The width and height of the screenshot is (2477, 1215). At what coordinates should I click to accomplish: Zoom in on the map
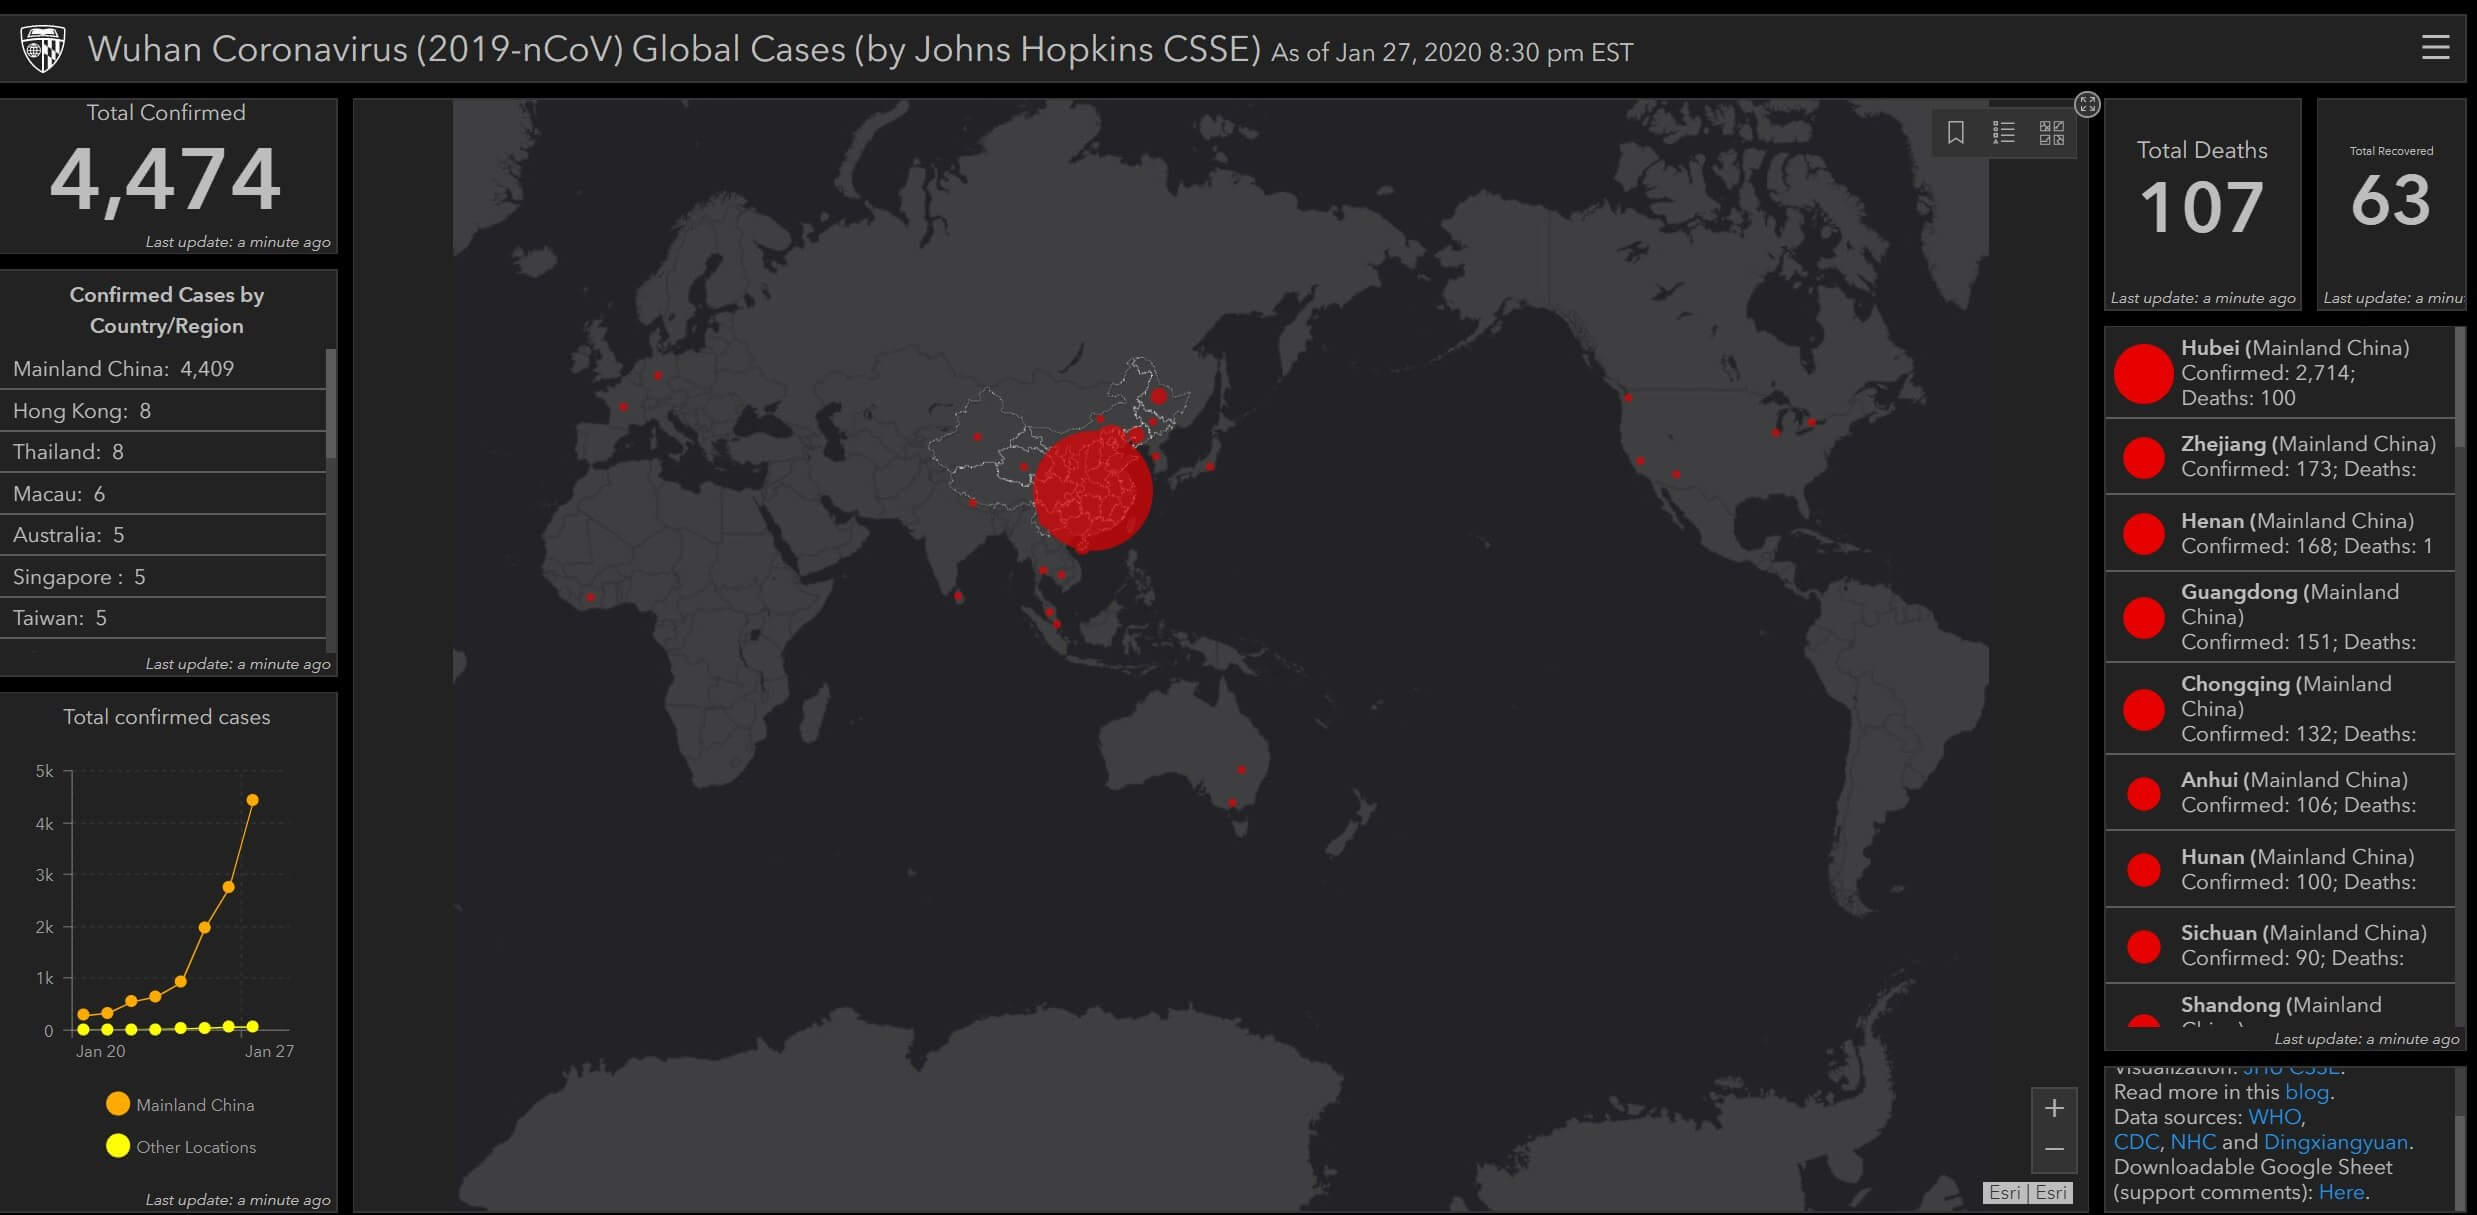coord(2054,1108)
